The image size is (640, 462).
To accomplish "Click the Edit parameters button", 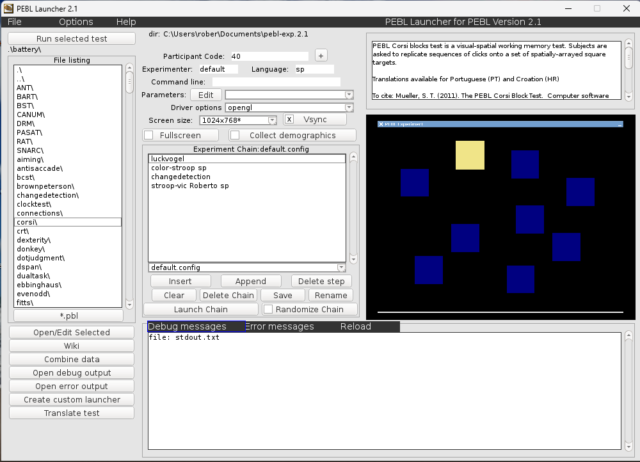I will (206, 95).
